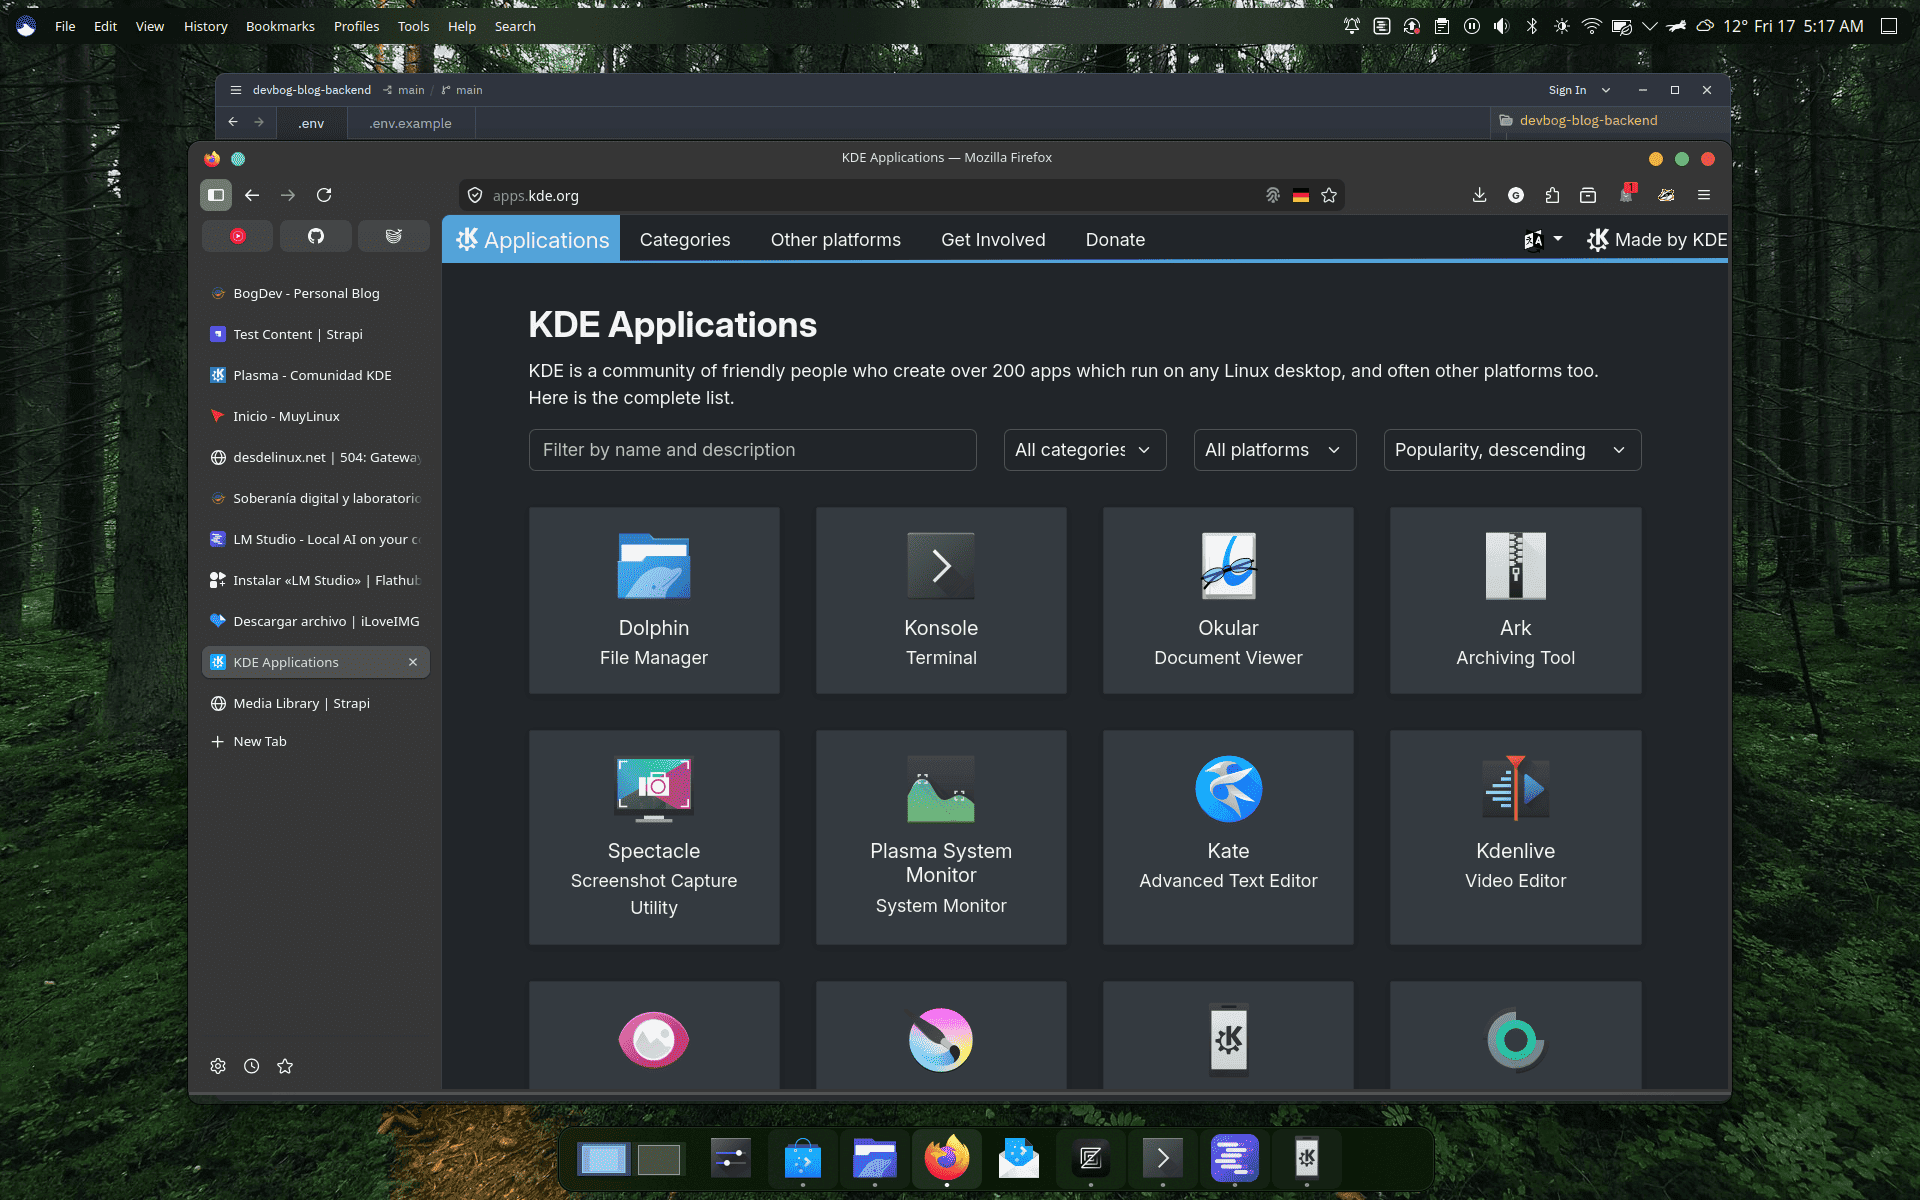Switch to the BogDev - Personal Blog tab

click(316, 293)
